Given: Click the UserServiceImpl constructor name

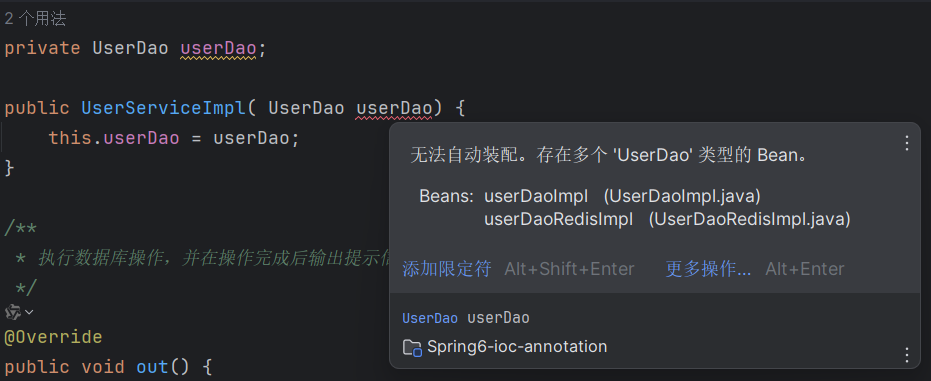Looking at the screenshot, I should tap(163, 109).
